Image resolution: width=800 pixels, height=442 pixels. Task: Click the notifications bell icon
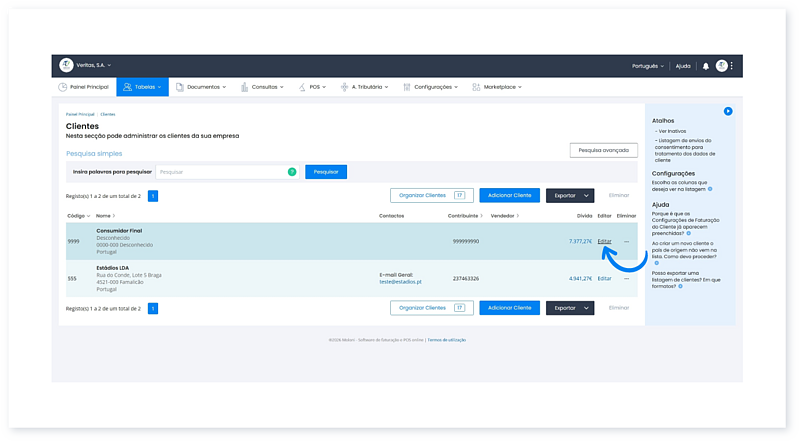coord(705,66)
